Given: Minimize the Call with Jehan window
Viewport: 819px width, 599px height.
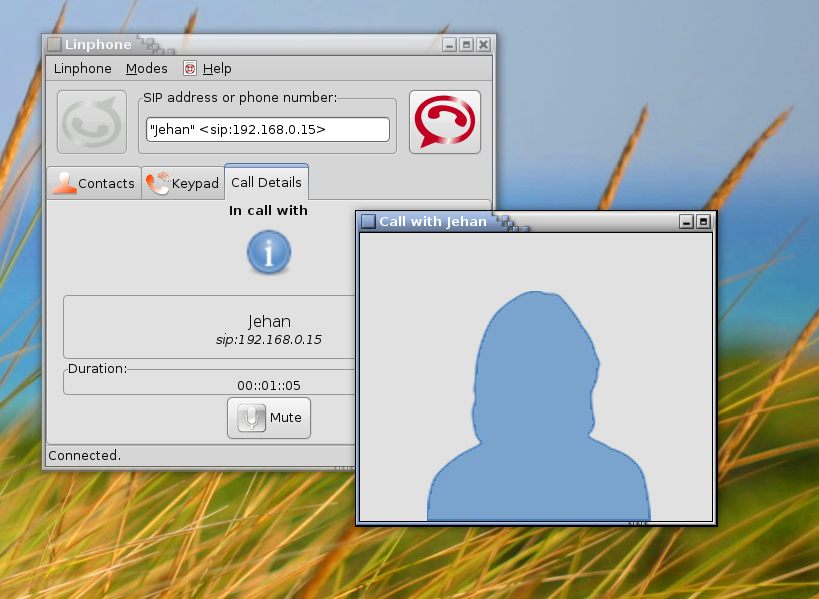Looking at the screenshot, I should point(686,222).
